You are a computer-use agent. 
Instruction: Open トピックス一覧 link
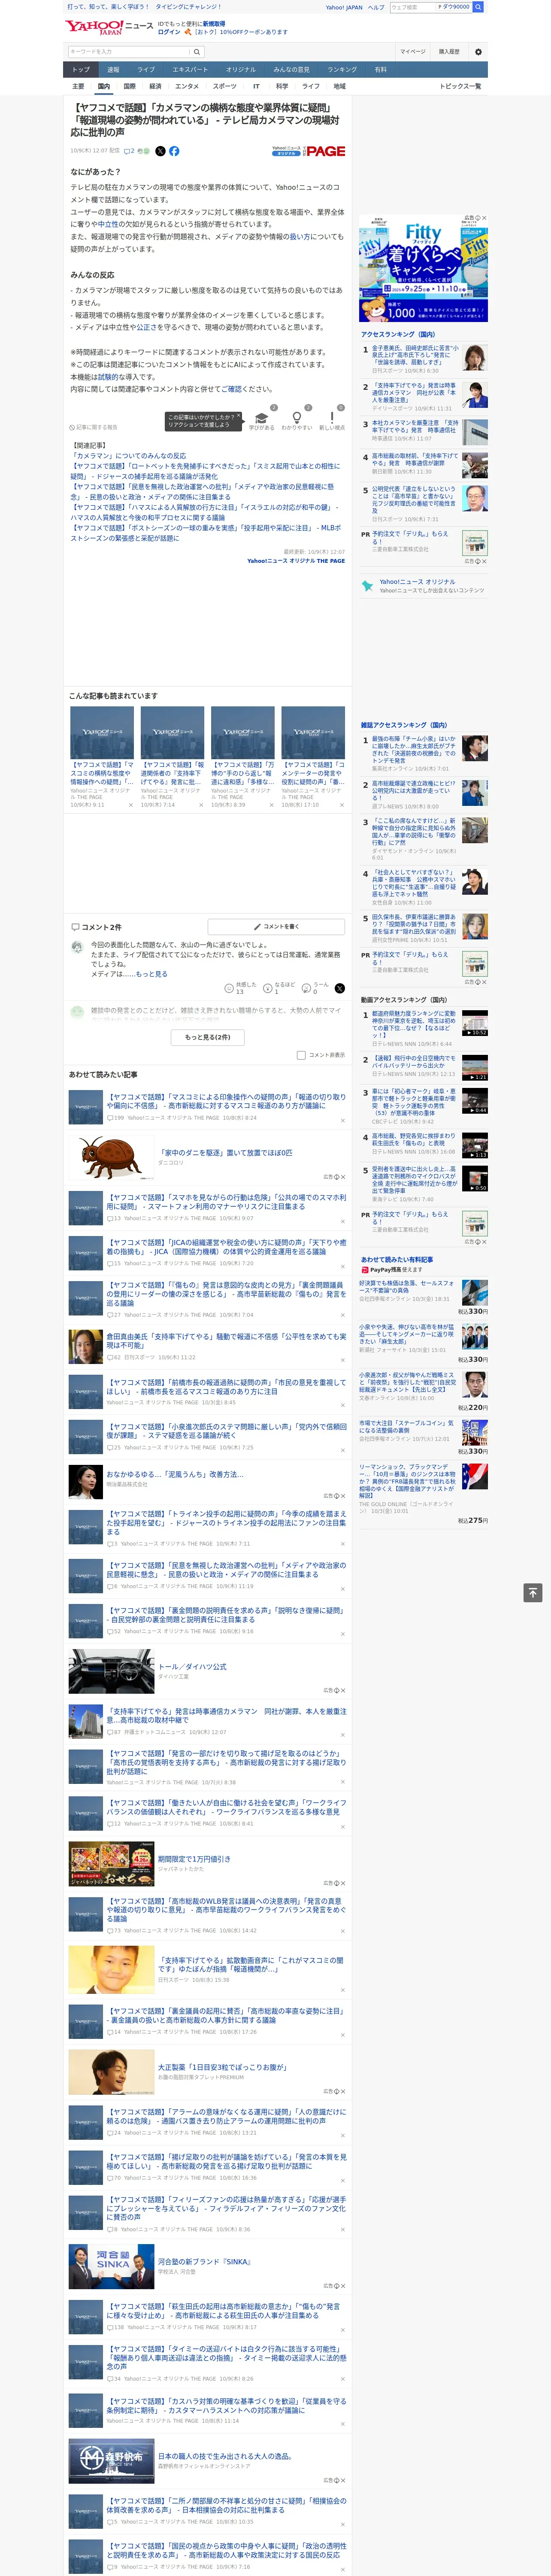click(x=460, y=87)
